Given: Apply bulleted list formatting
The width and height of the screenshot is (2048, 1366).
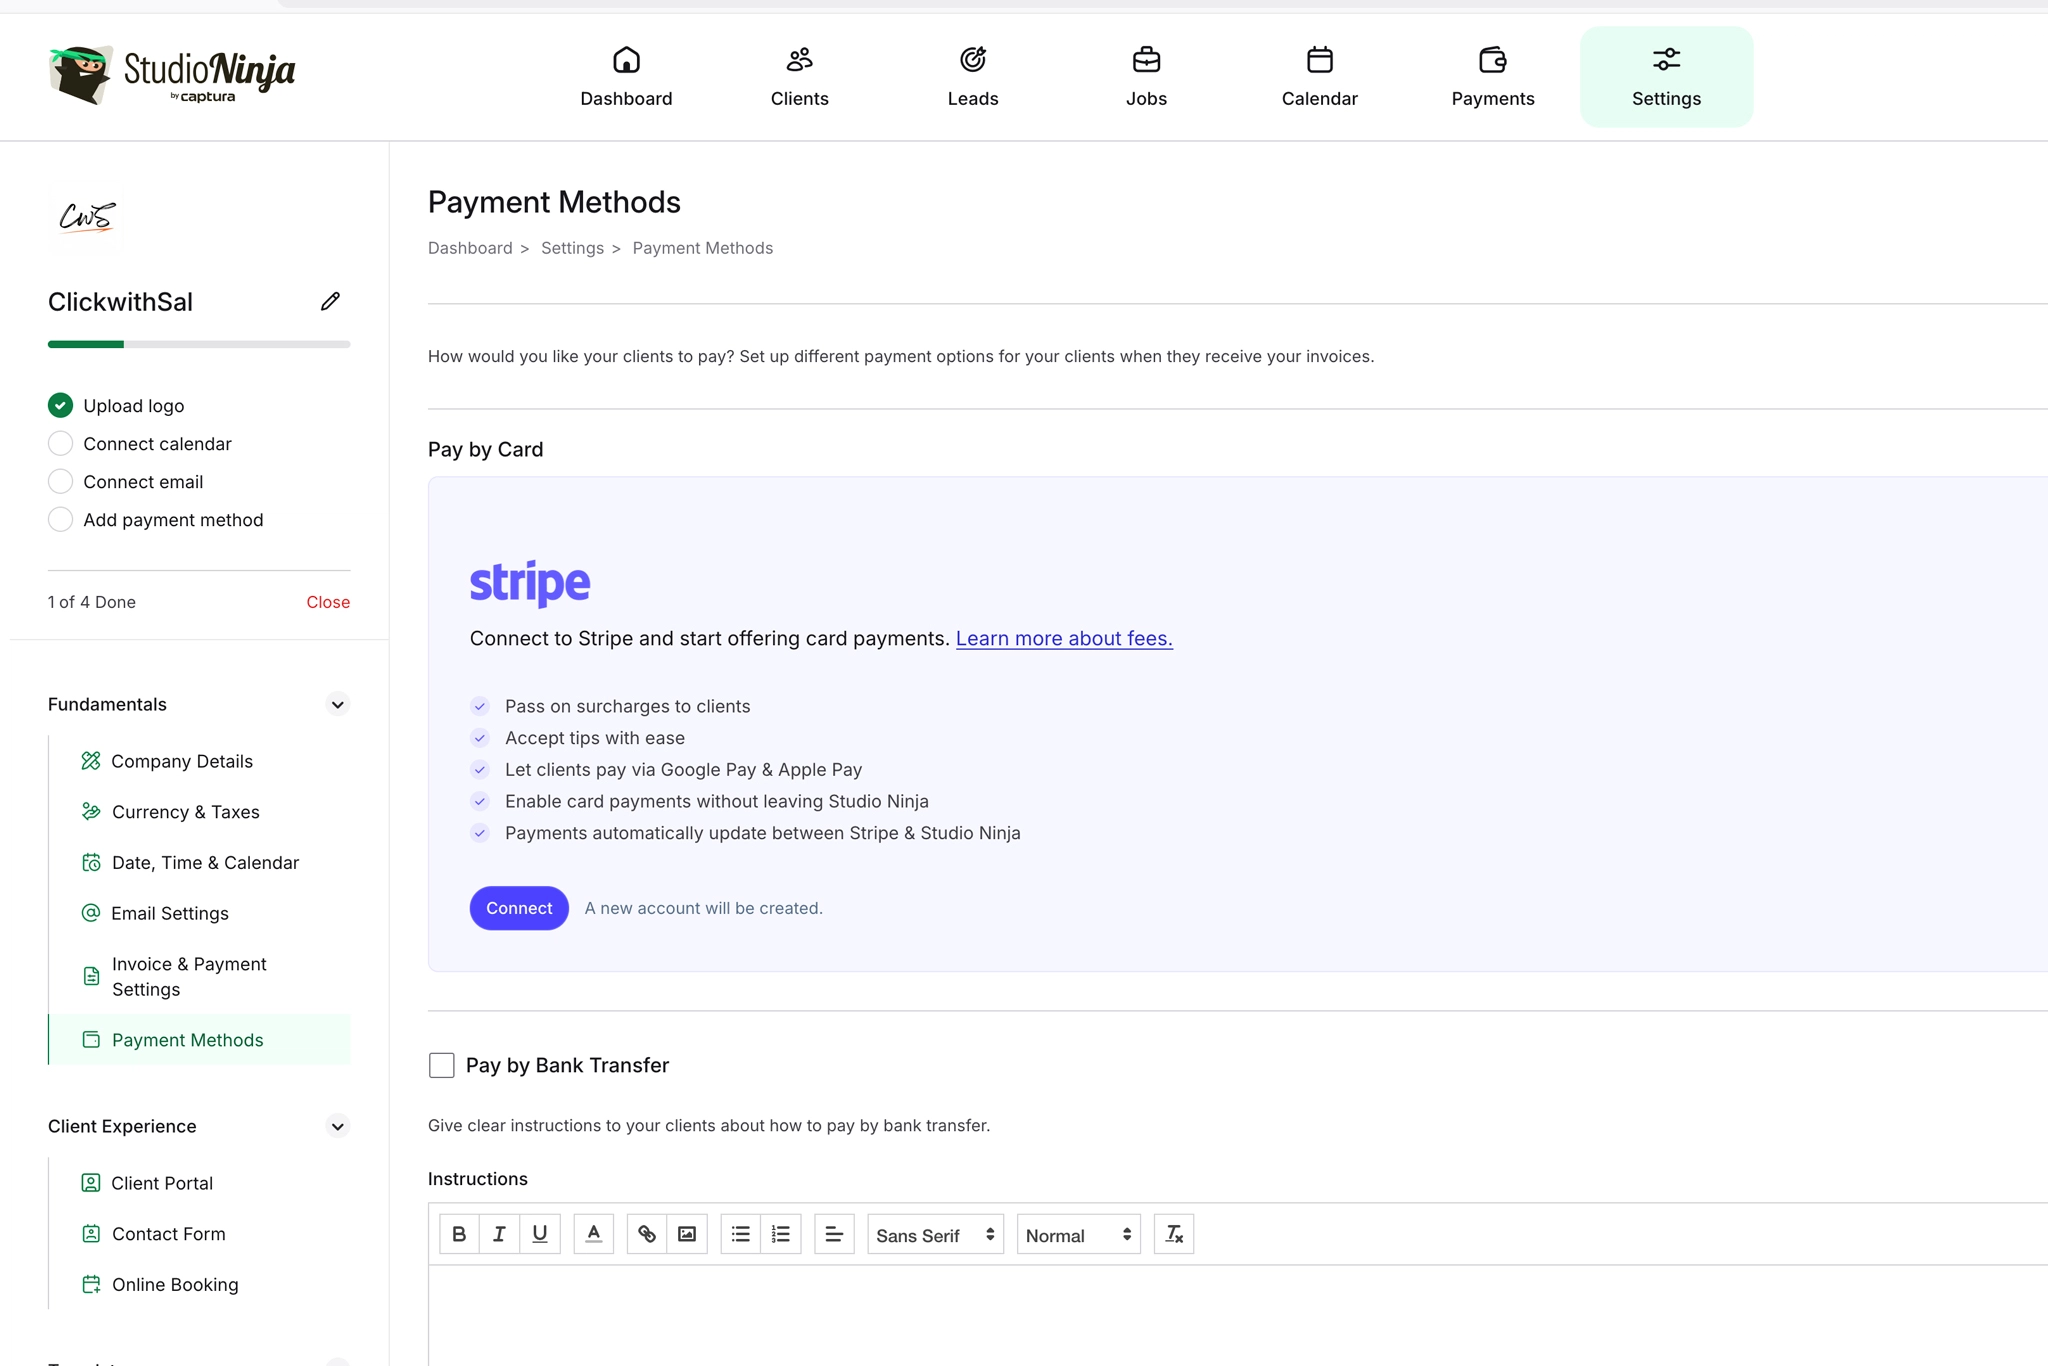Looking at the screenshot, I should pos(740,1234).
